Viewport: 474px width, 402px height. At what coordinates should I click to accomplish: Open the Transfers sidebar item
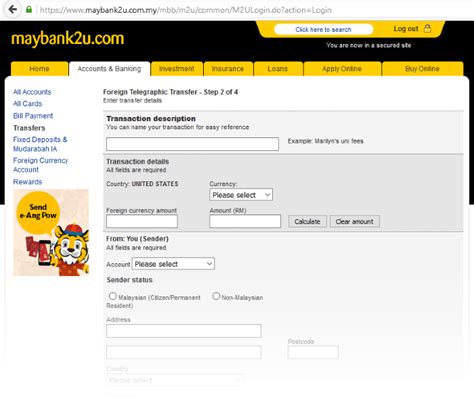pyautogui.click(x=29, y=128)
